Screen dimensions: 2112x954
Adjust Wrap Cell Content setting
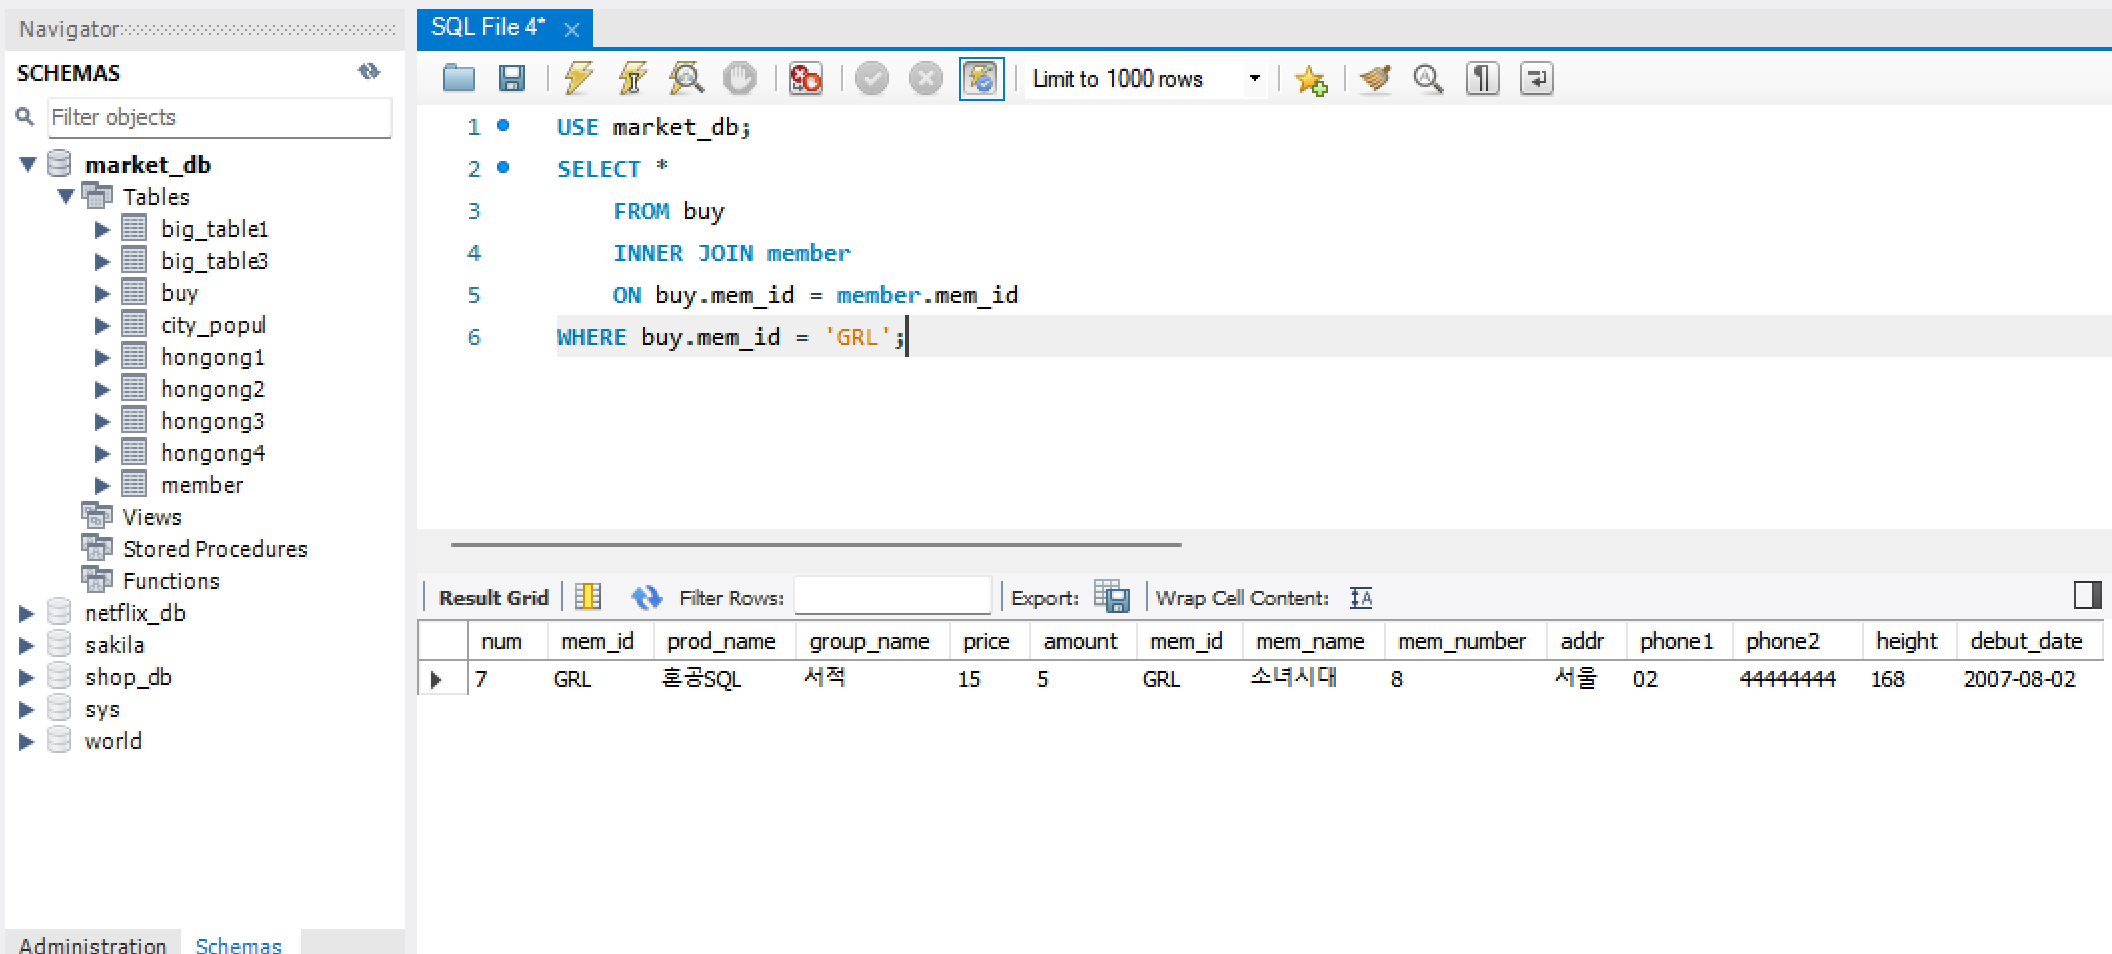1360,597
